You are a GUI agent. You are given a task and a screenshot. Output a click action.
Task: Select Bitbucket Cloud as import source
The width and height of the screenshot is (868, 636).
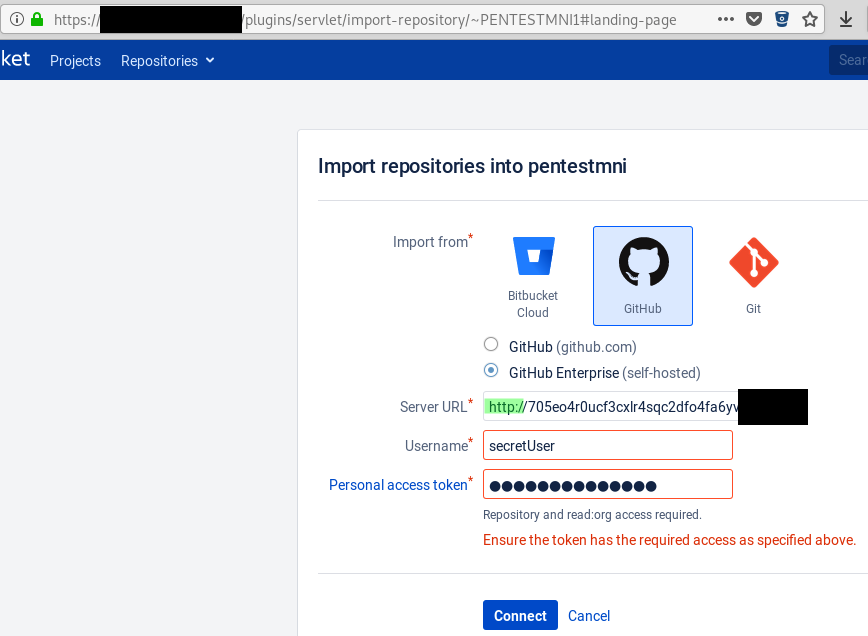point(533,276)
